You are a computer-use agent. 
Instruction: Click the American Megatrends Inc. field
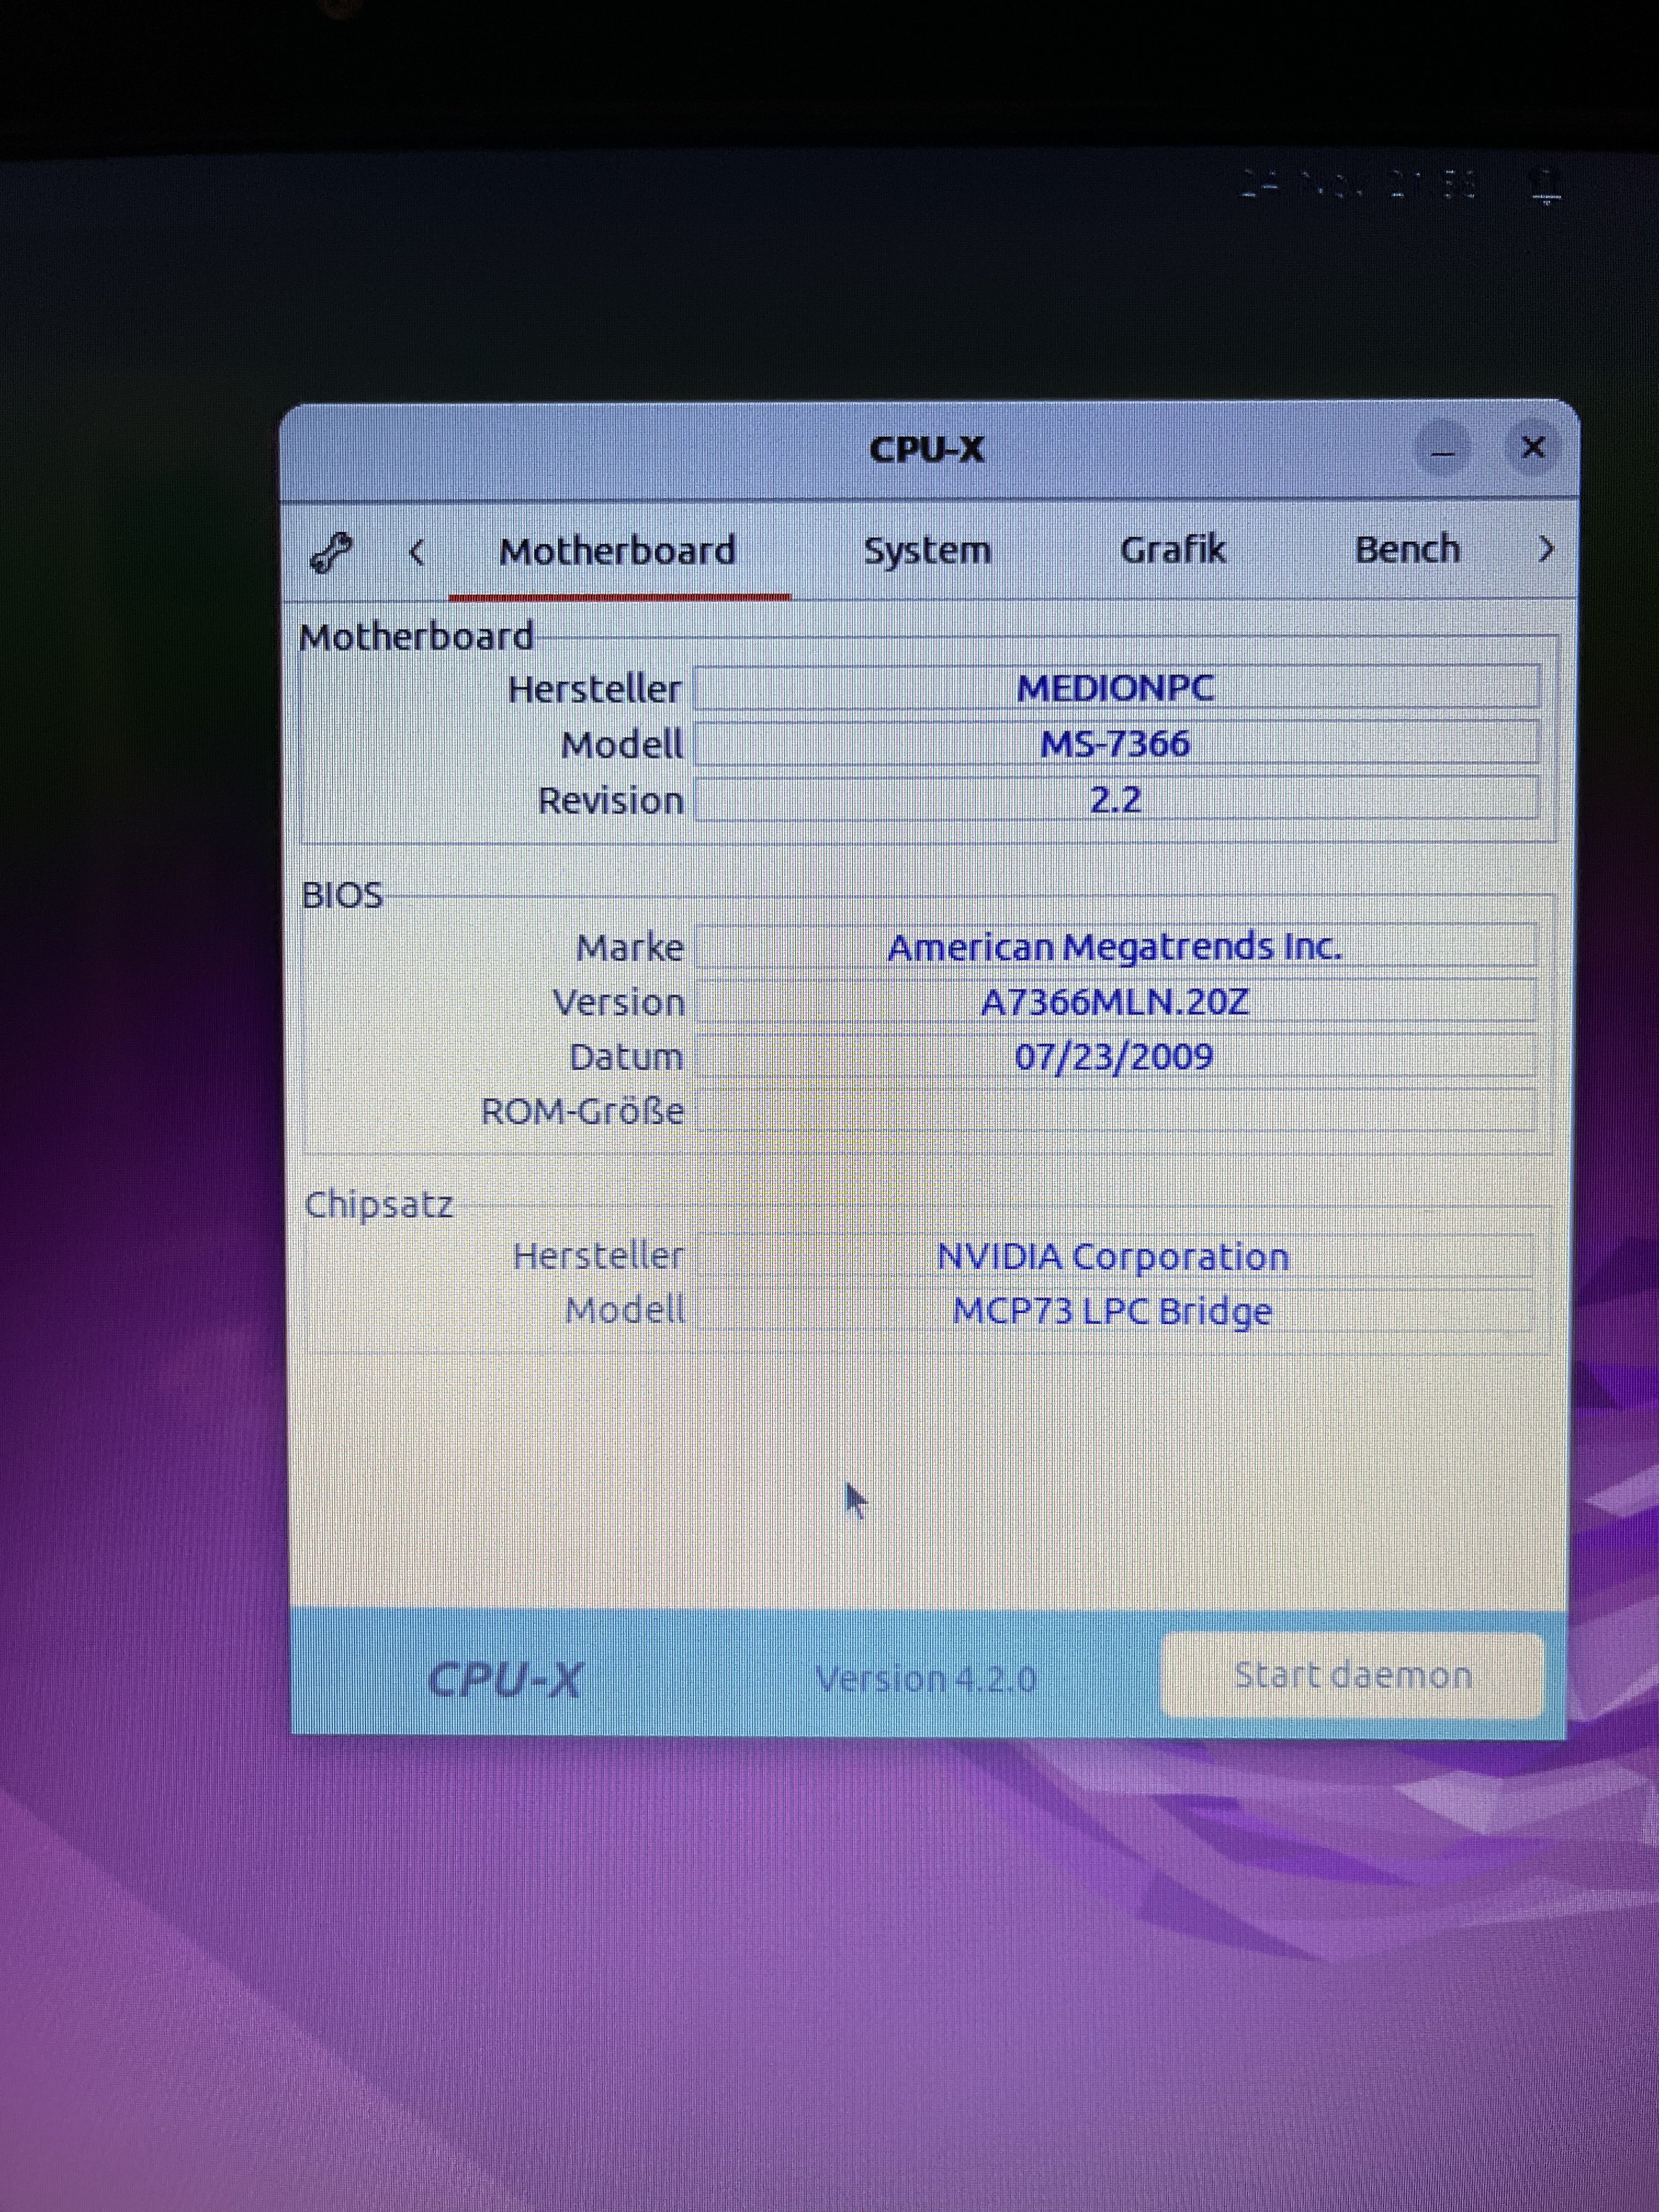tap(1115, 946)
